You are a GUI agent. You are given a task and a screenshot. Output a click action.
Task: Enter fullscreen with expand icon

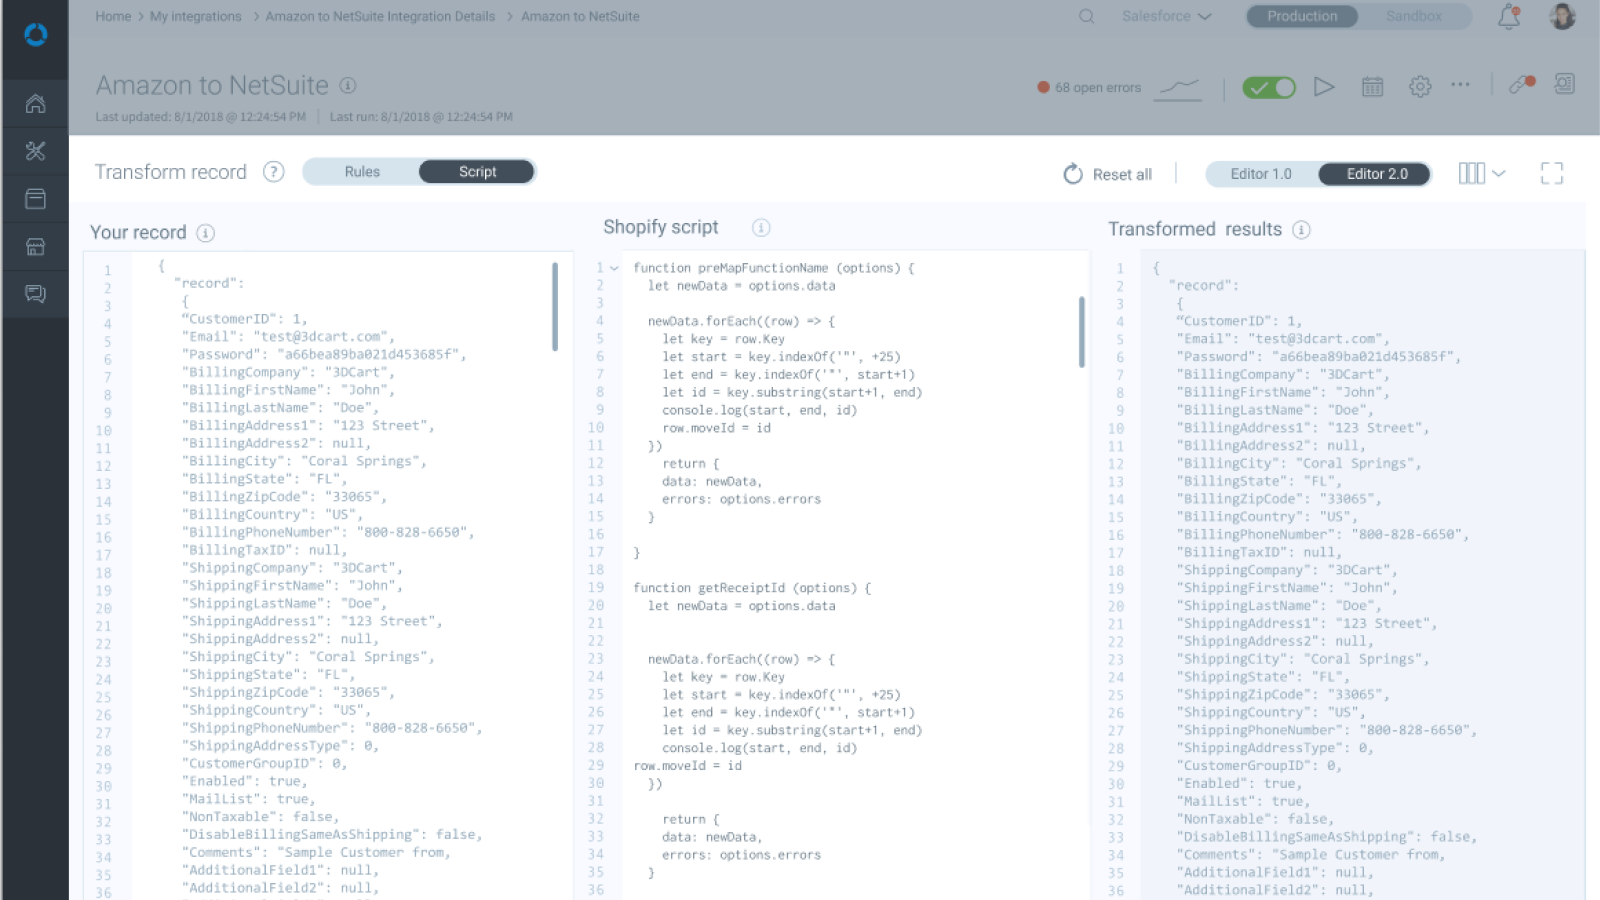click(1552, 174)
